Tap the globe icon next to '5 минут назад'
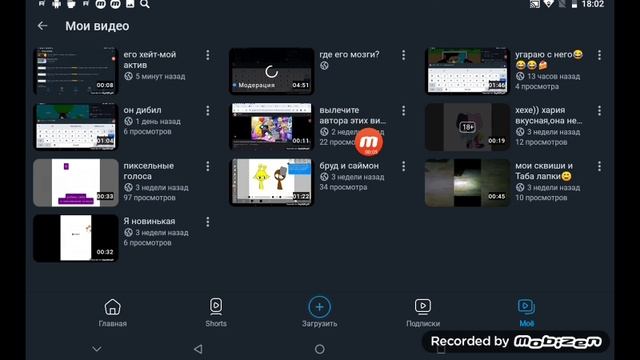640x360 pixels. click(128, 76)
